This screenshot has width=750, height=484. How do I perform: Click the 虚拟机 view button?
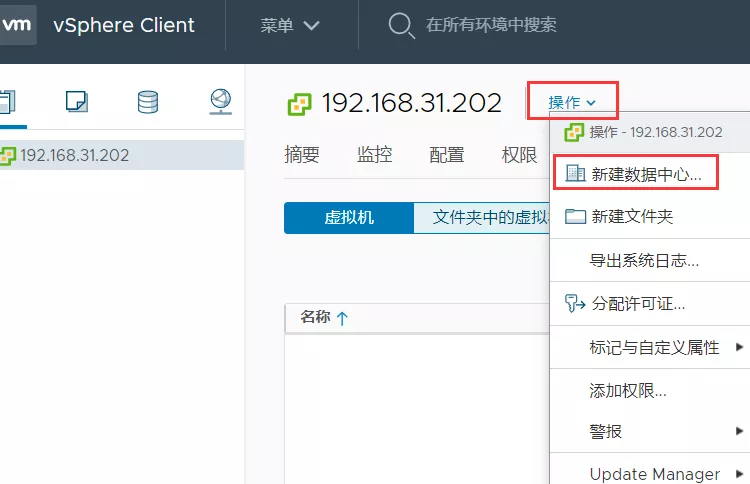click(x=349, y=217)
